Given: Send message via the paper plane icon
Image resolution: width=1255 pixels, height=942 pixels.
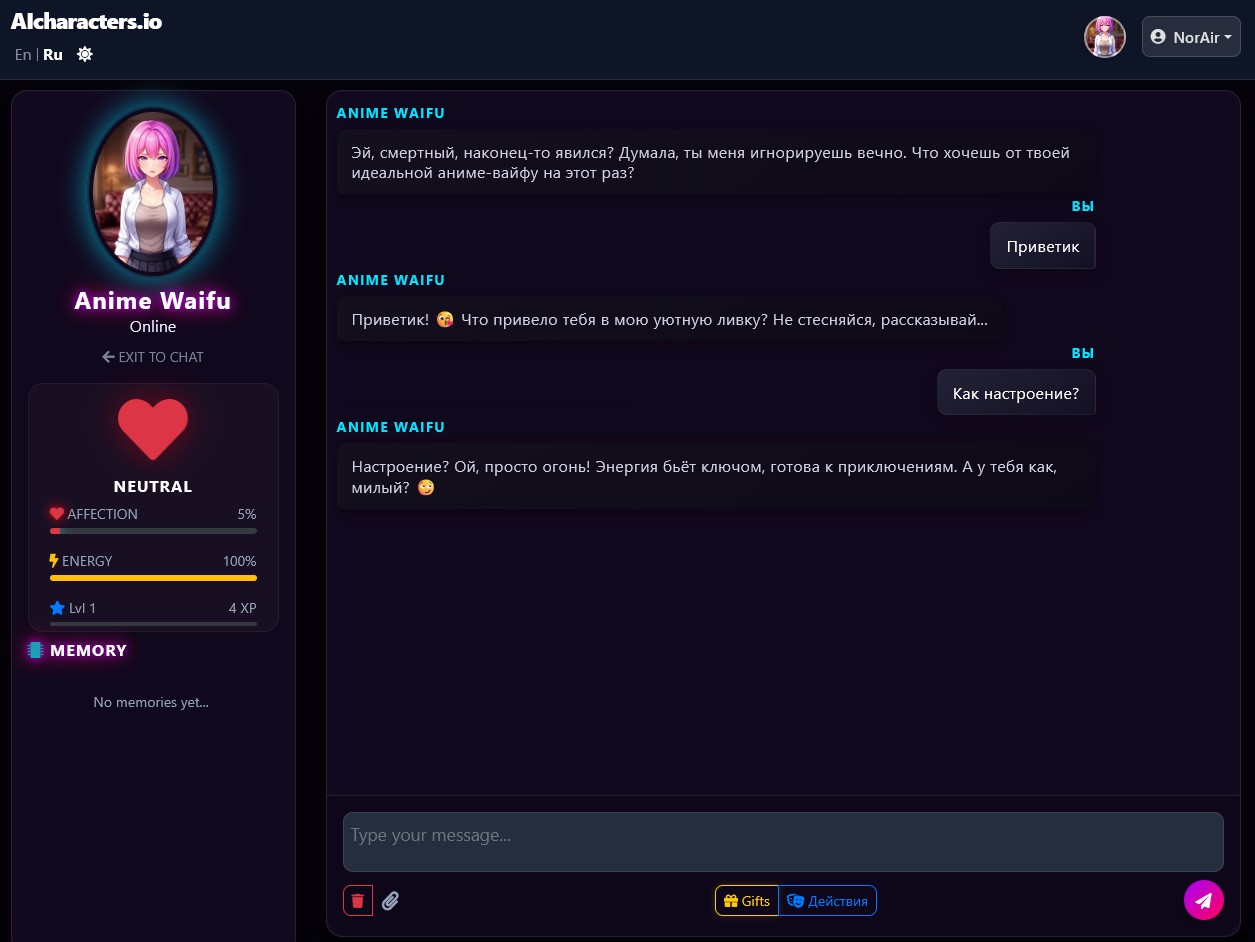Looking at the screenshot, I should [x=1204, y=900].
